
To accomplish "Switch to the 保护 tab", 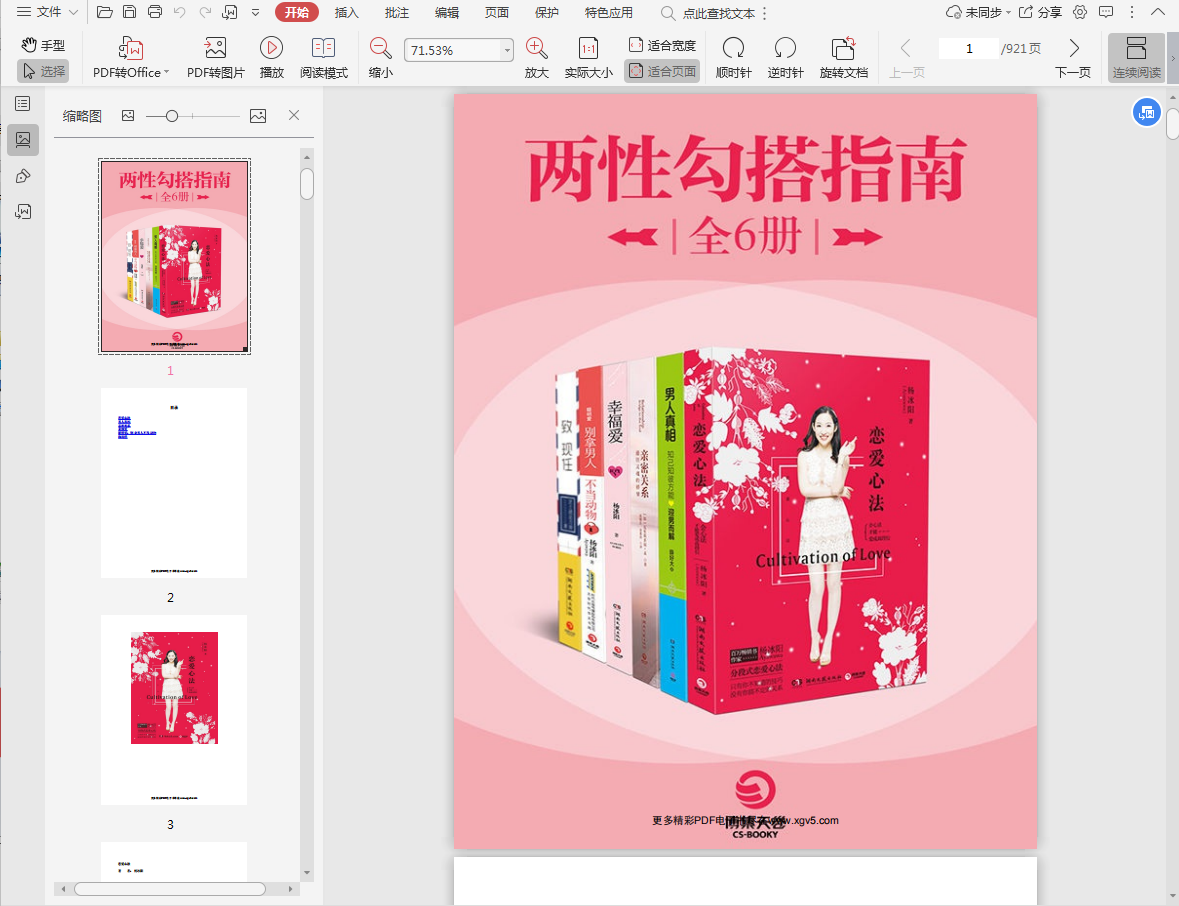I will (547, 12).
